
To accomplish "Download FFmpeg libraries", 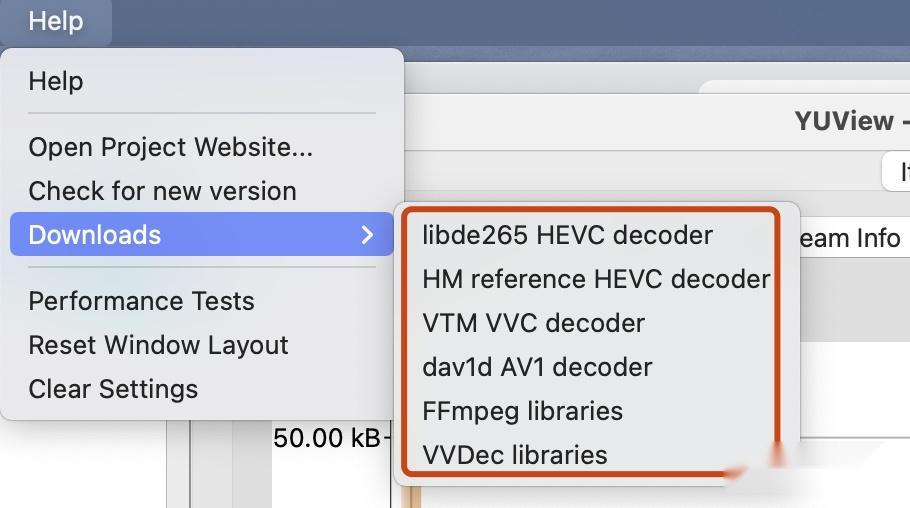I will click(x=522, y=411).
